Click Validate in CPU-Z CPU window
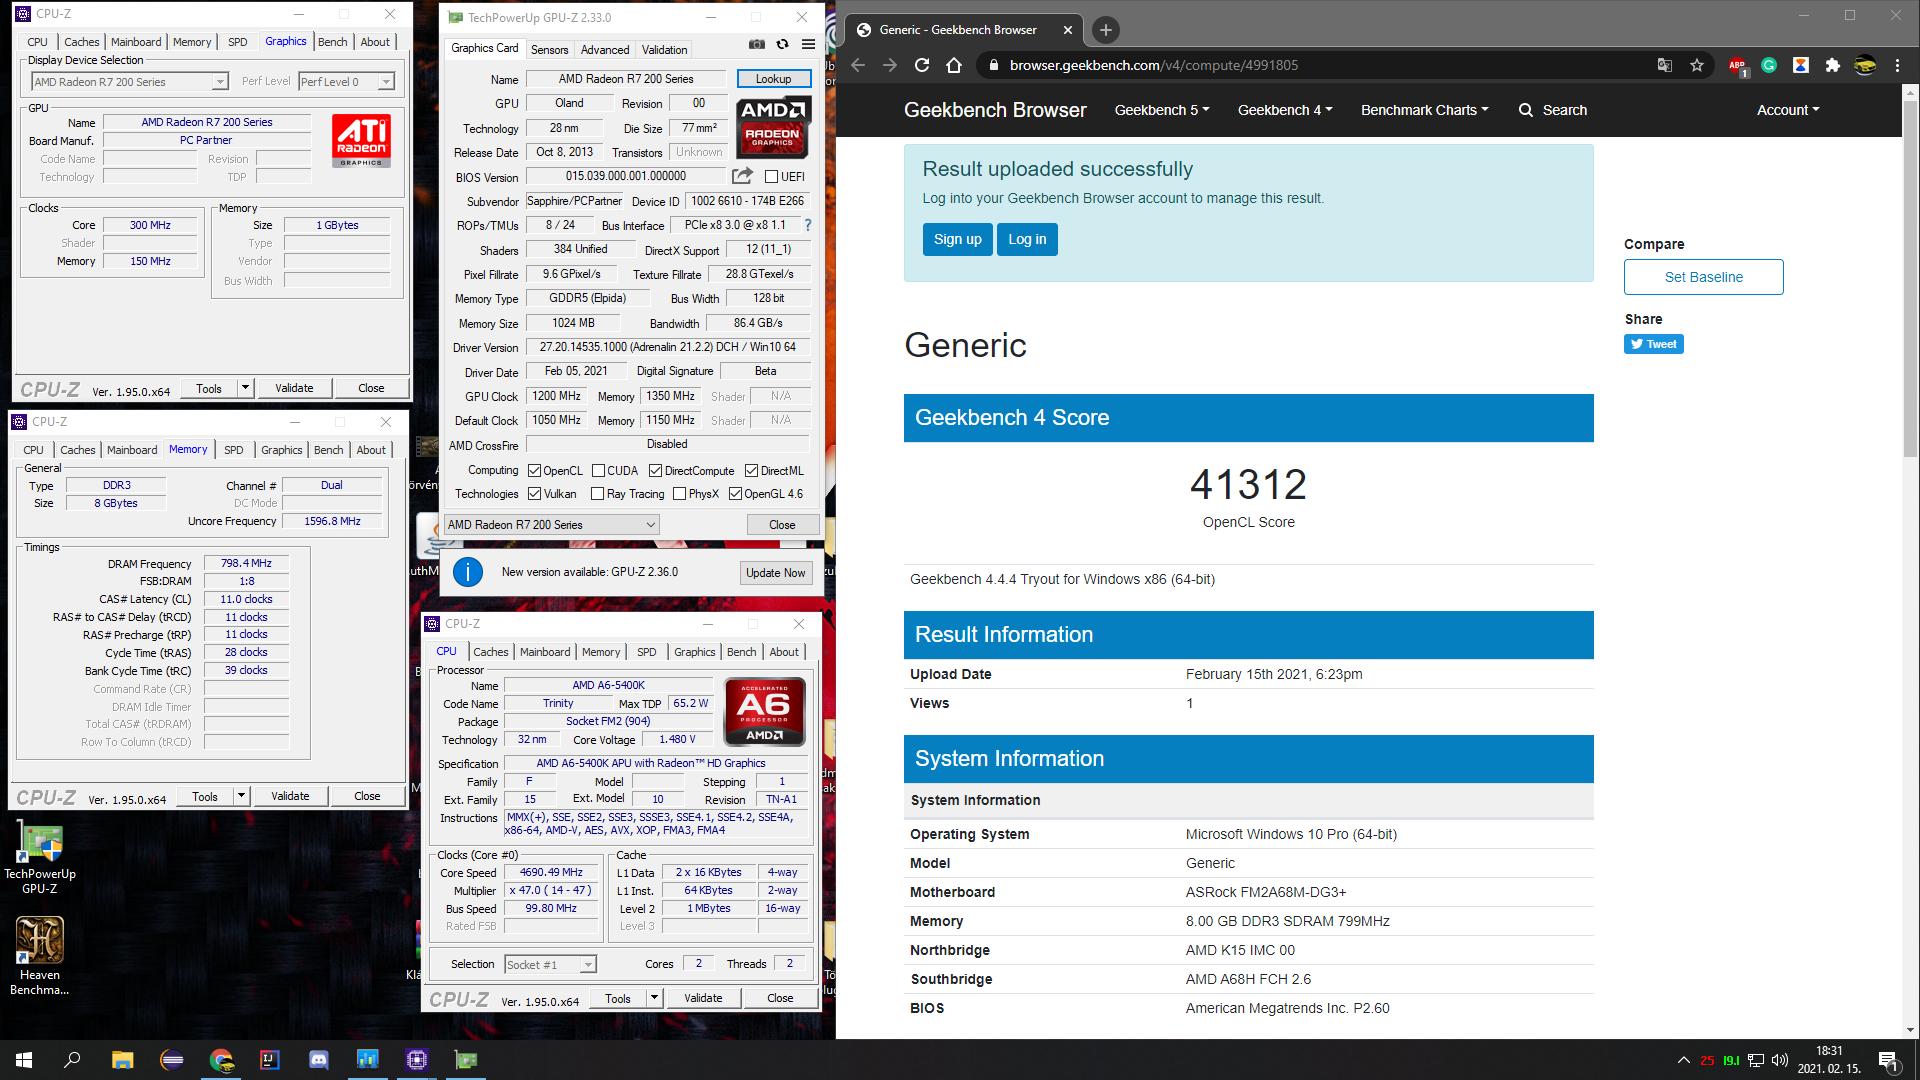The height and width of the screenshot is (1080, 1920). click(x=703, y=998)
